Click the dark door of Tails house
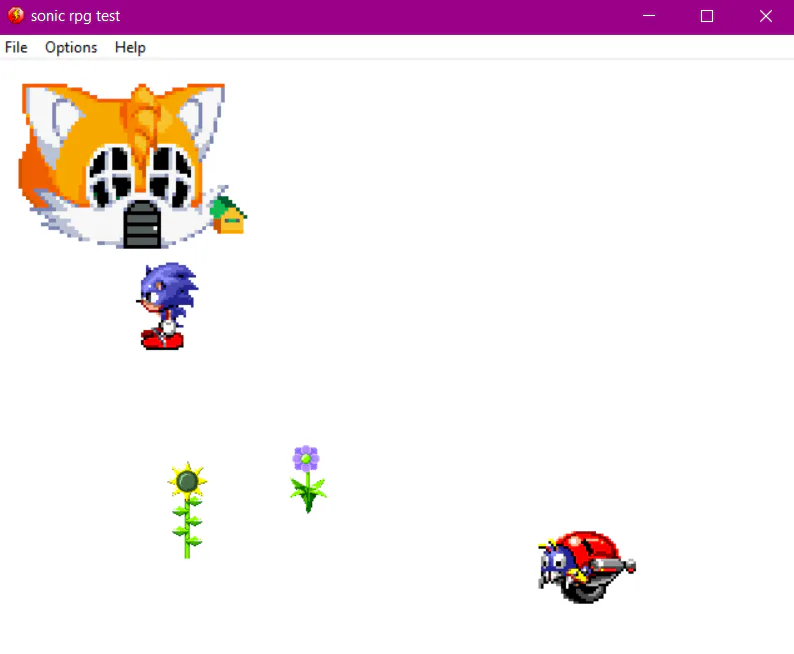 142,224
